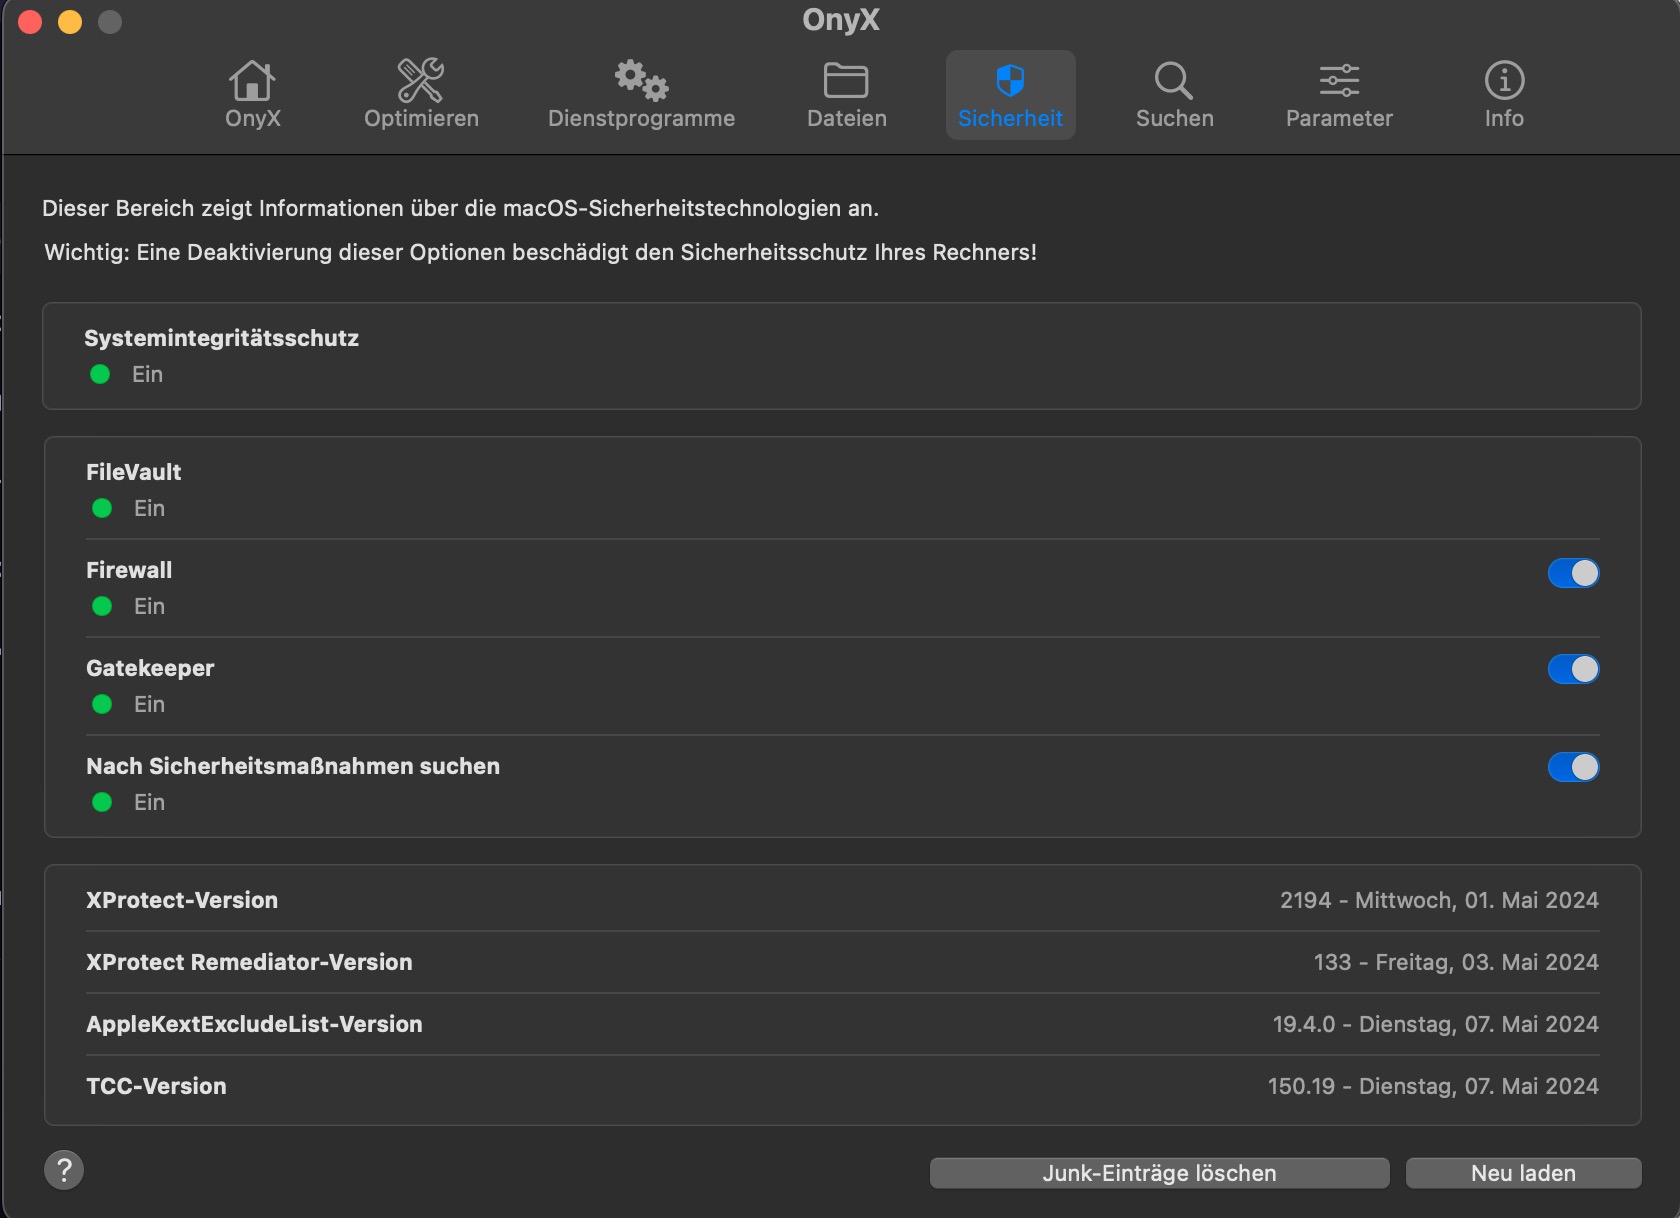The width and height of the screenshot is (1680, 1218).
Task: Click the Ein status under FileVault
Action: tap(149, 508)
